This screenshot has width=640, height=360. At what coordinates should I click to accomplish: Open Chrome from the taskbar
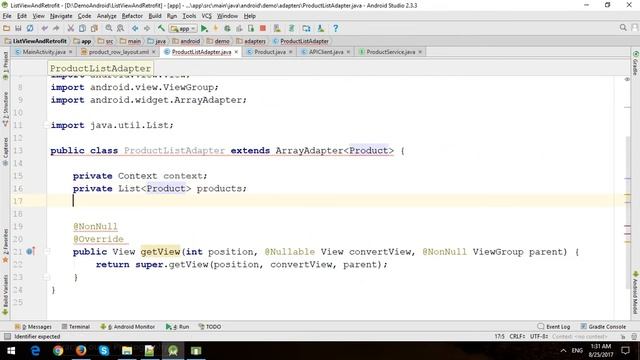coord(58,351)
